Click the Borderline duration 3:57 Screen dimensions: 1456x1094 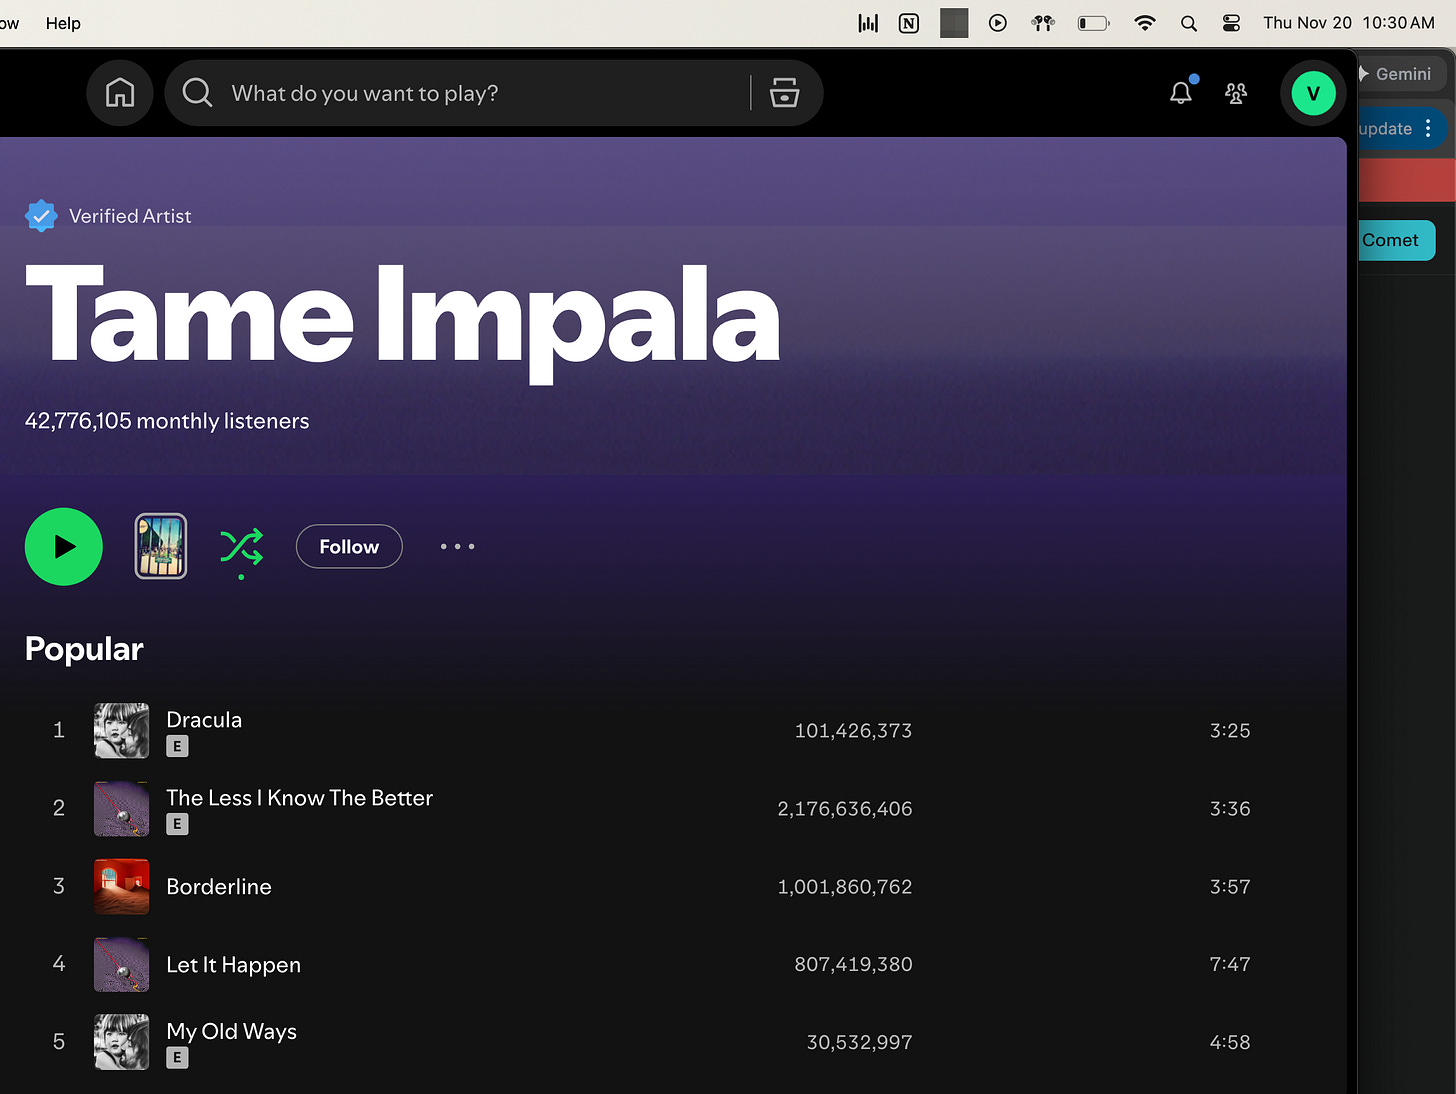pos(1230,887)
